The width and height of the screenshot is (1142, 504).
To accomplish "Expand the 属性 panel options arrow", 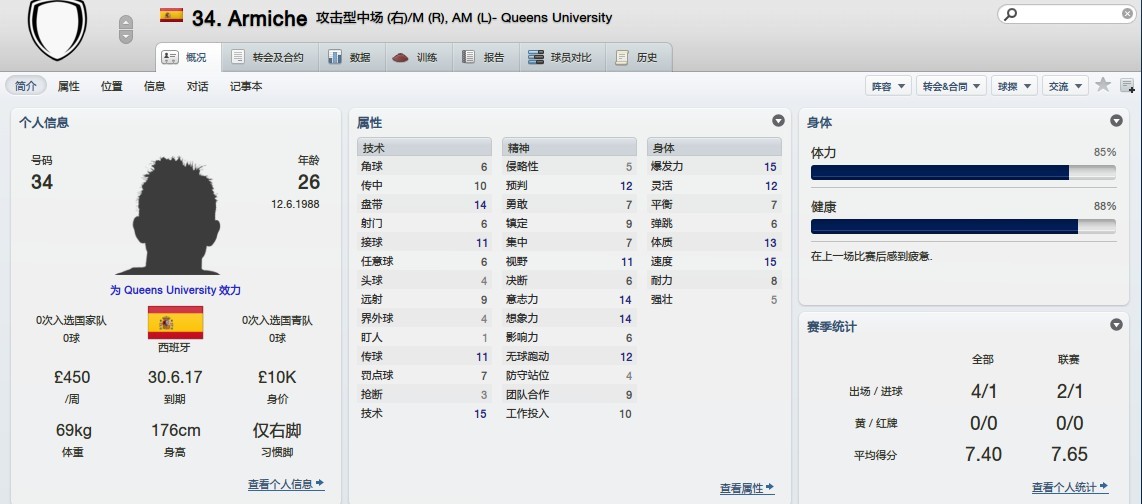I will 778,121.
